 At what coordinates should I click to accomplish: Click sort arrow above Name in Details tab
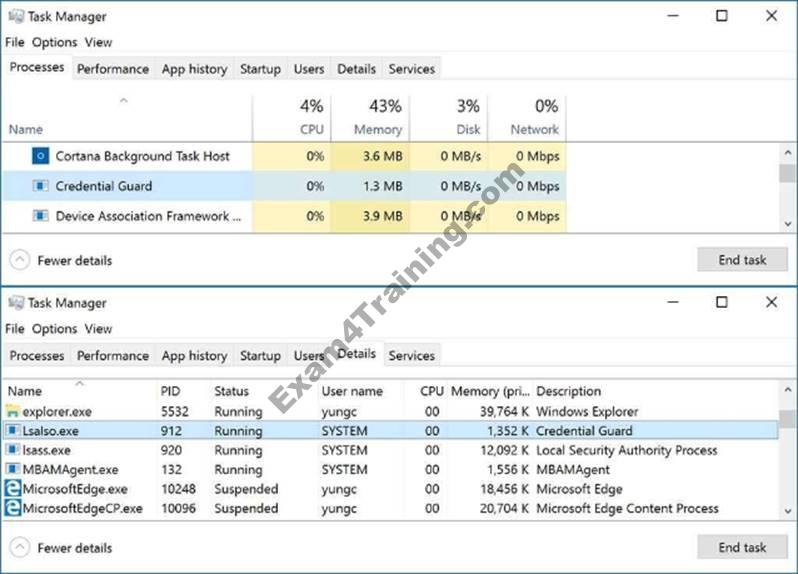pos(79,383)
